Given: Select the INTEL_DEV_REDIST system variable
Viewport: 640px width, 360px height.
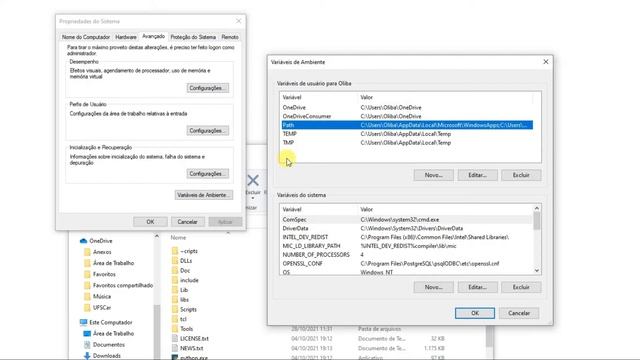Looking at the screenshot, I should [x=407, y=237].
